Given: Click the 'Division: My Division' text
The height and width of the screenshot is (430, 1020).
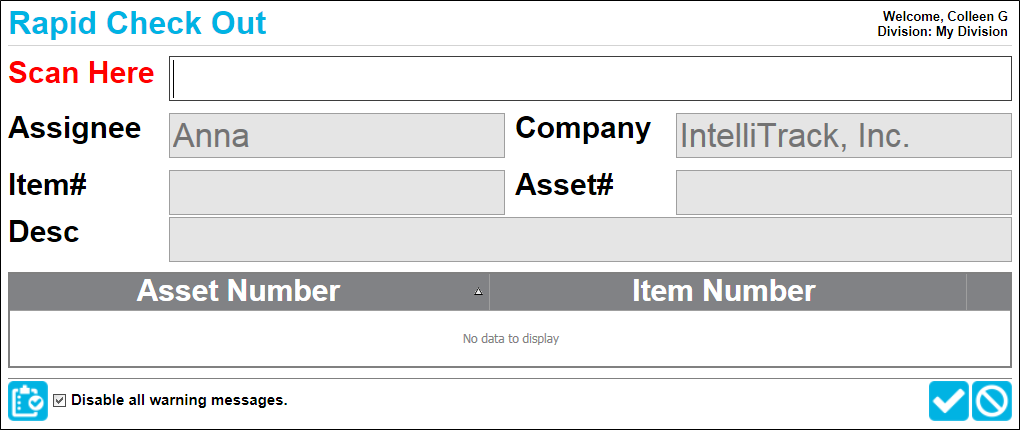Looking at the screenshot, I should (x=943, y=31).
